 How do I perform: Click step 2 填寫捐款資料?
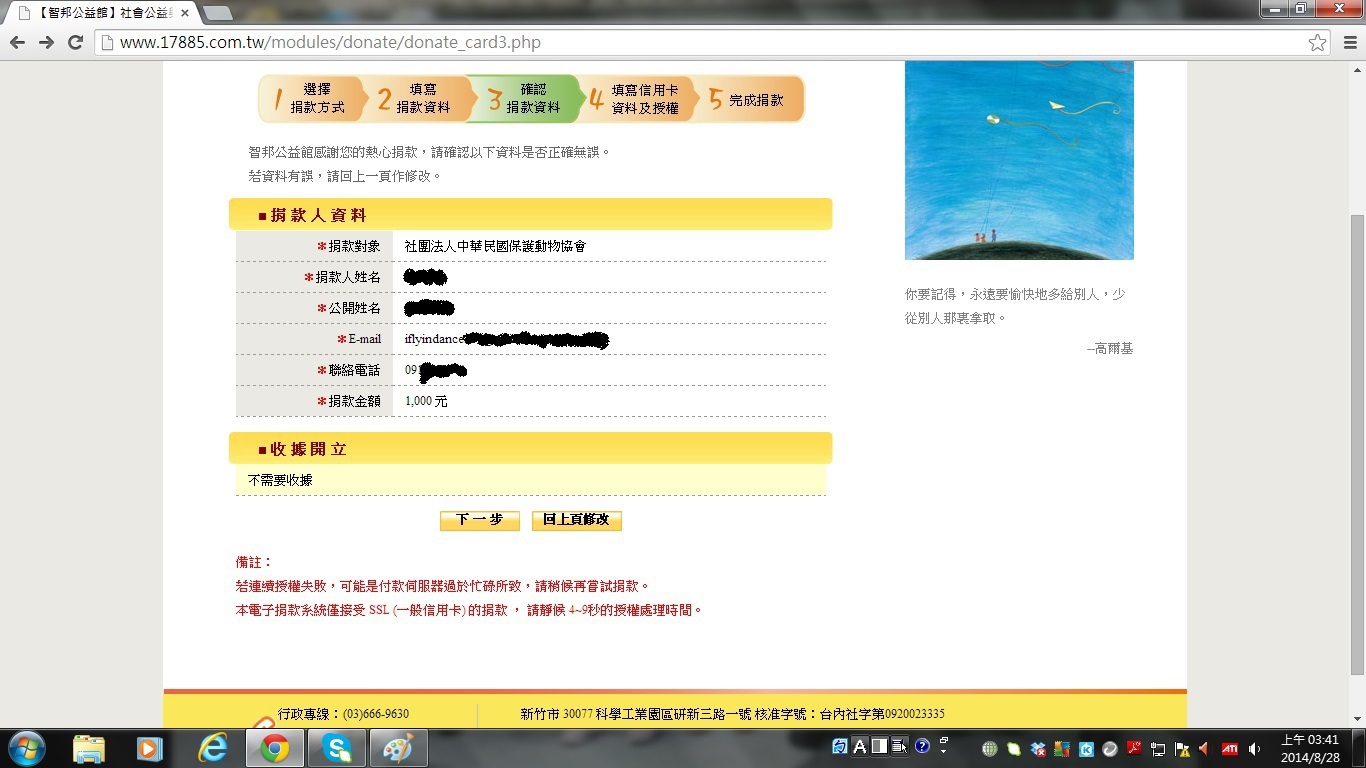point(419,99)
